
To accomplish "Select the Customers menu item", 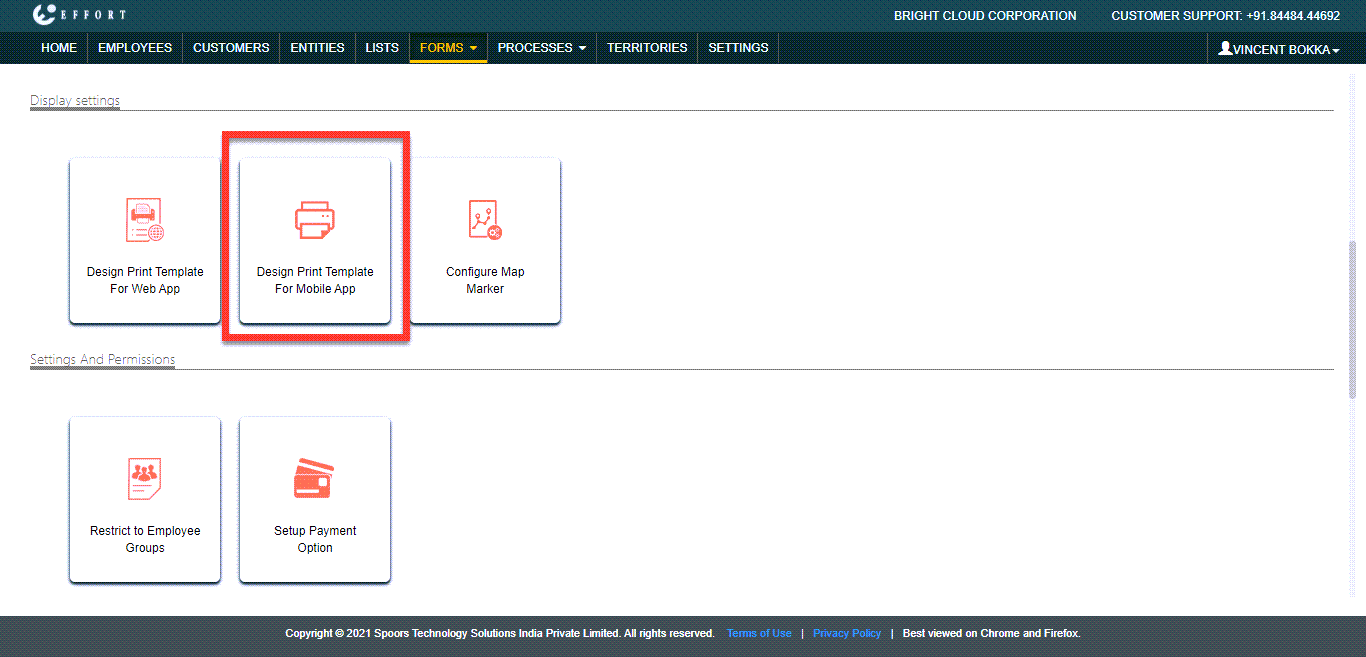I will tap(231, 48).
